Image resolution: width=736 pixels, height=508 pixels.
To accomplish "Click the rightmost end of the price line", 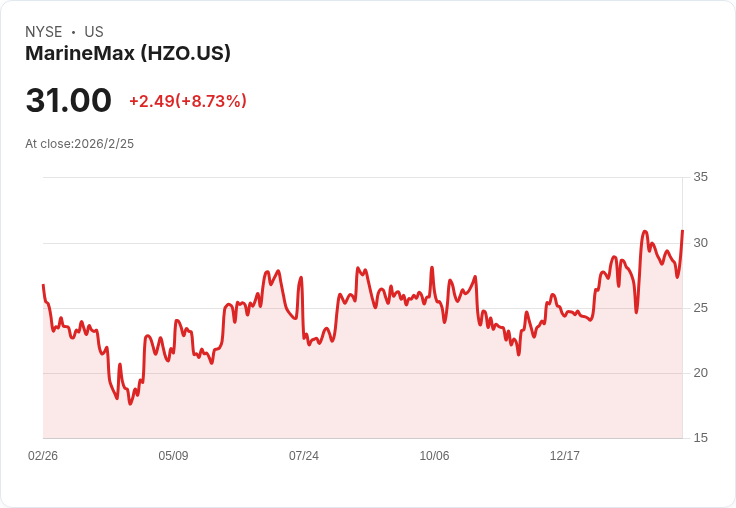I will (682, 232).
